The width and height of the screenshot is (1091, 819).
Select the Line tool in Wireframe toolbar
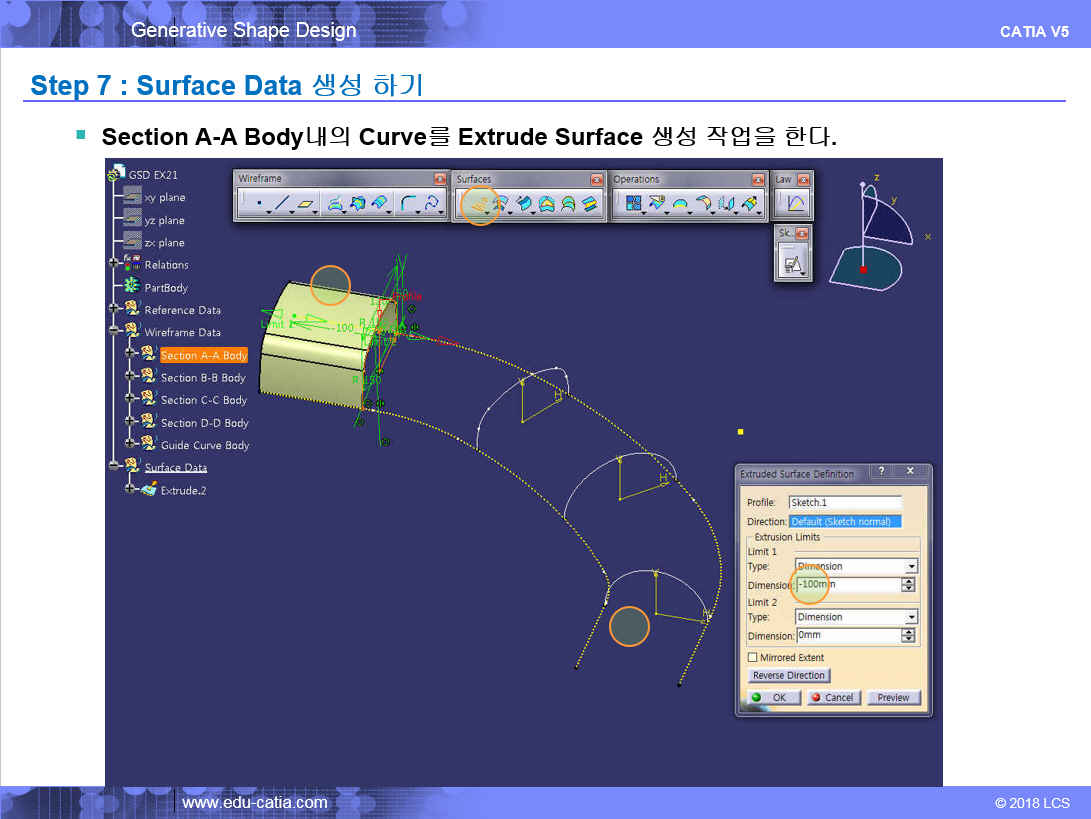pos(282,205)
